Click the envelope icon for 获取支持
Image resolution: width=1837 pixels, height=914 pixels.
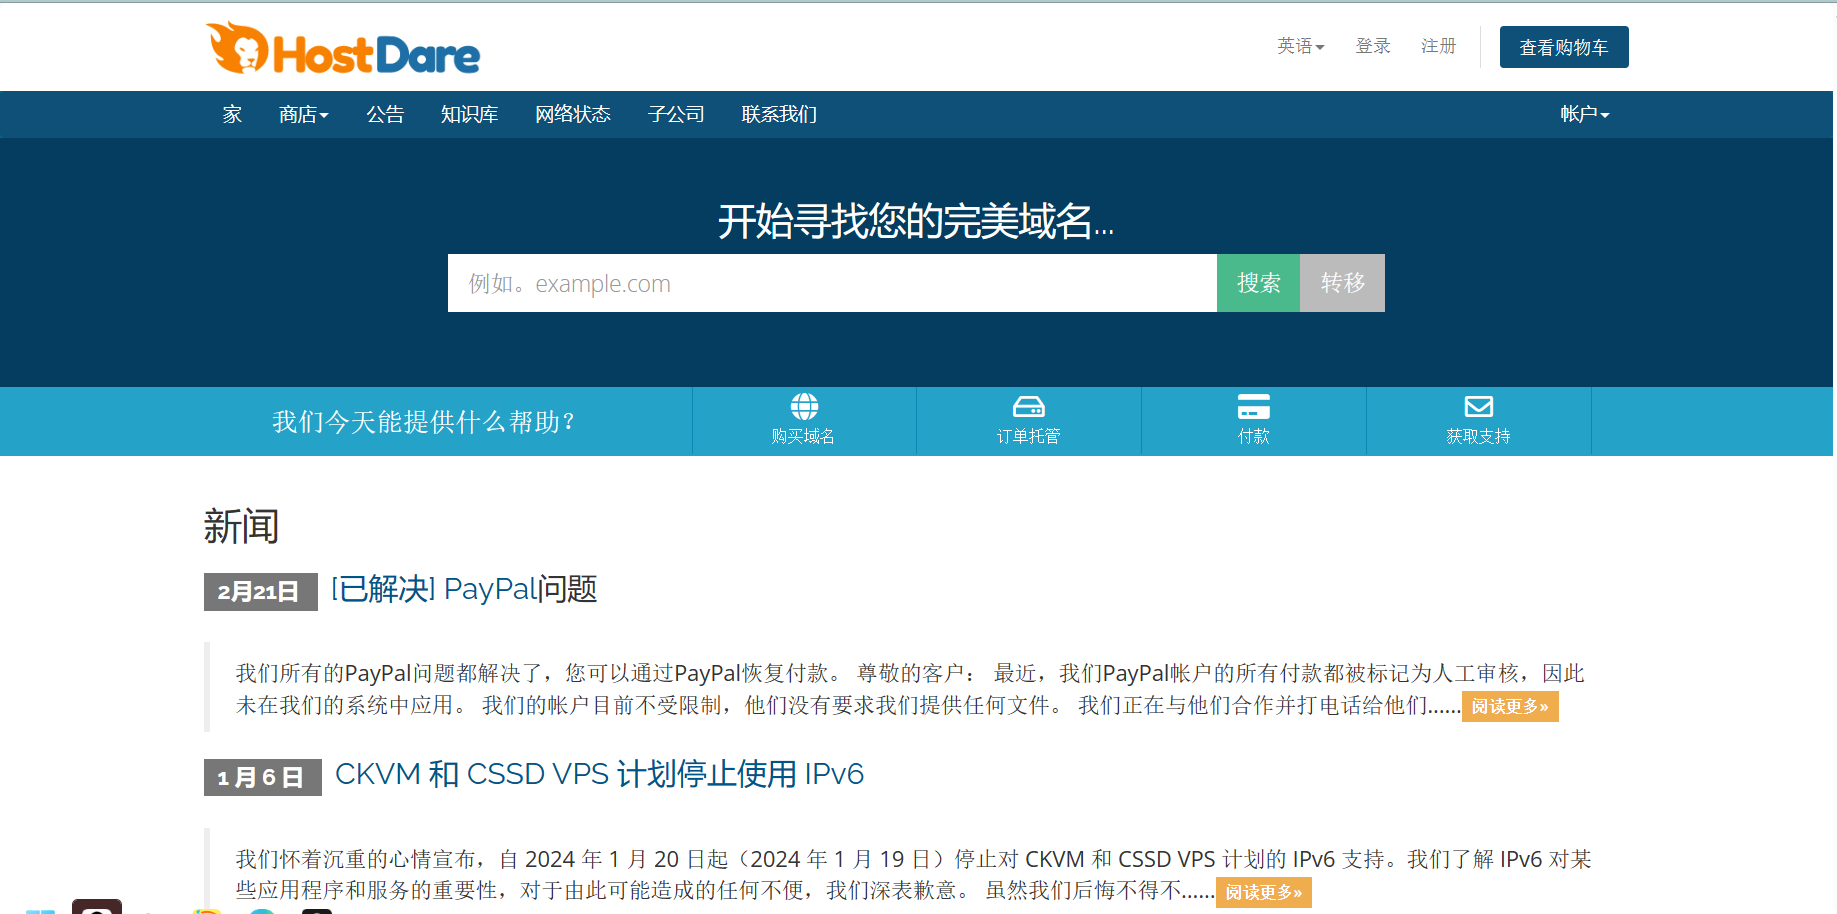click(x=1478, y=407)
